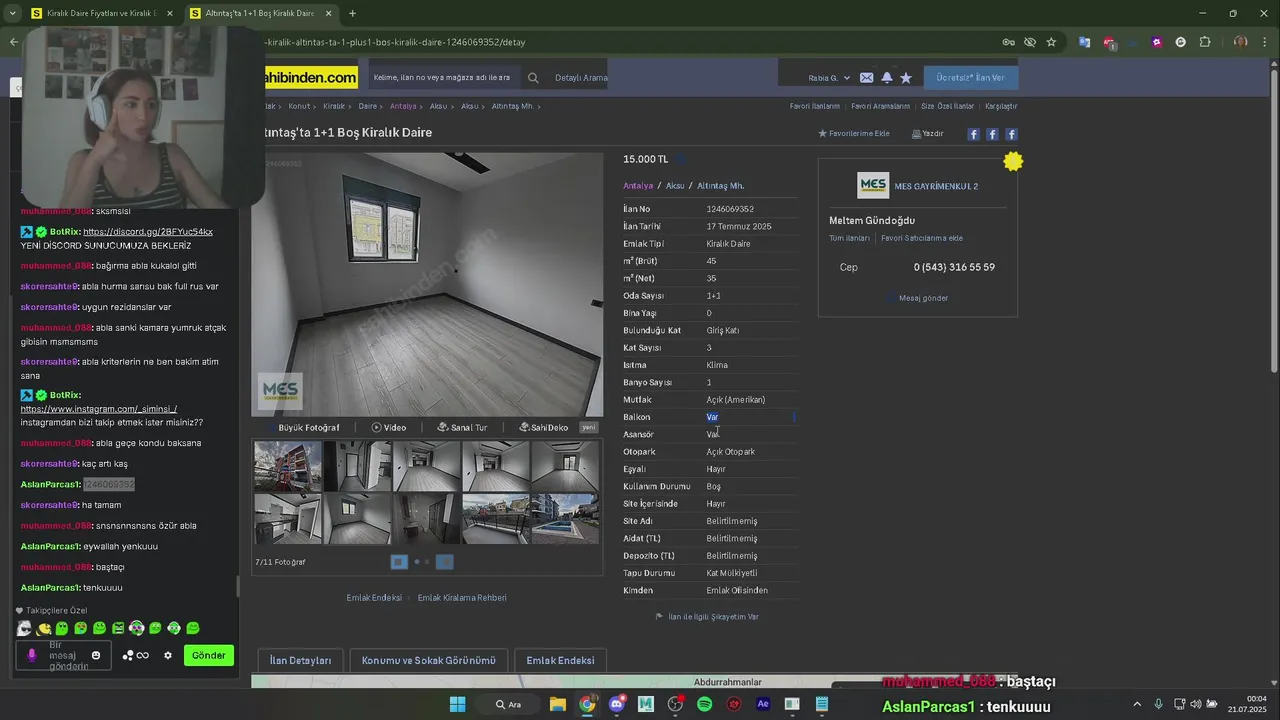The image size is (1280, 720).
Task: Open the emoji picker in chat input
Action: (x=96, y=655)
